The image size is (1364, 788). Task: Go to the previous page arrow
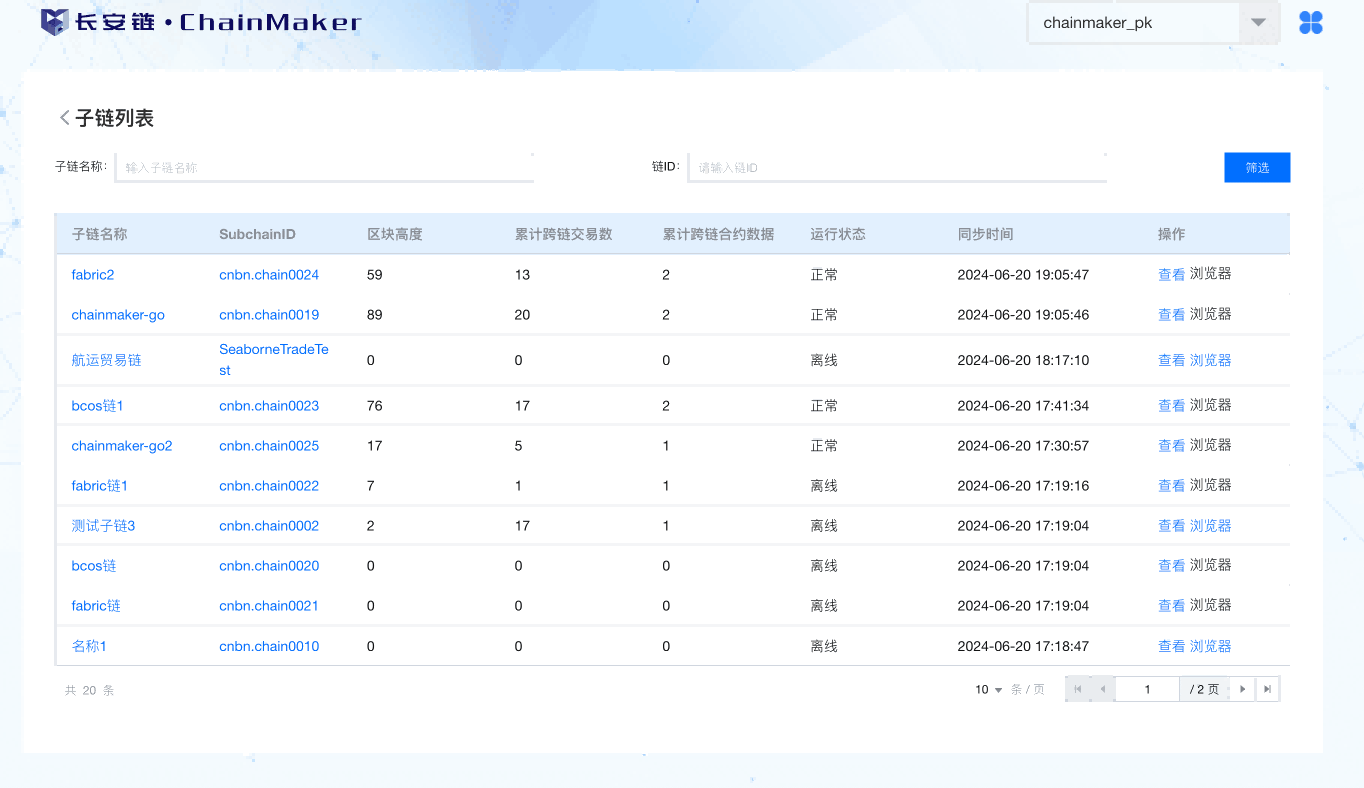pyautogui.click(x=1102, y=689)
